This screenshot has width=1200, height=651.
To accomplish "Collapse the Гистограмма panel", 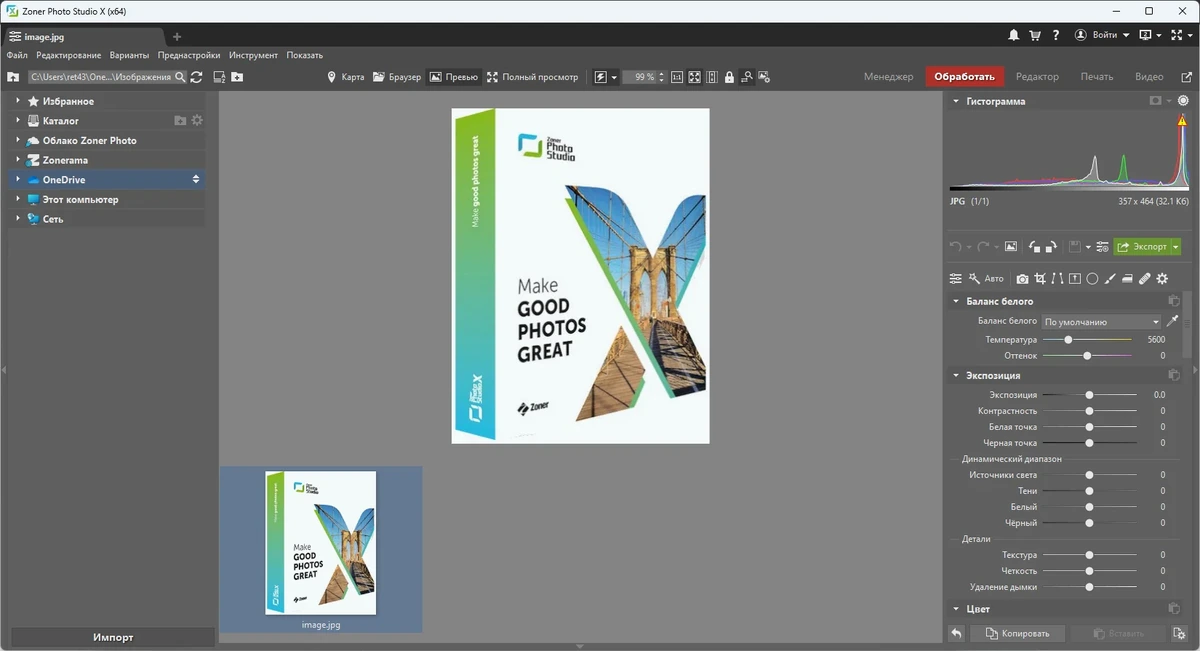I will coord(956,101).
